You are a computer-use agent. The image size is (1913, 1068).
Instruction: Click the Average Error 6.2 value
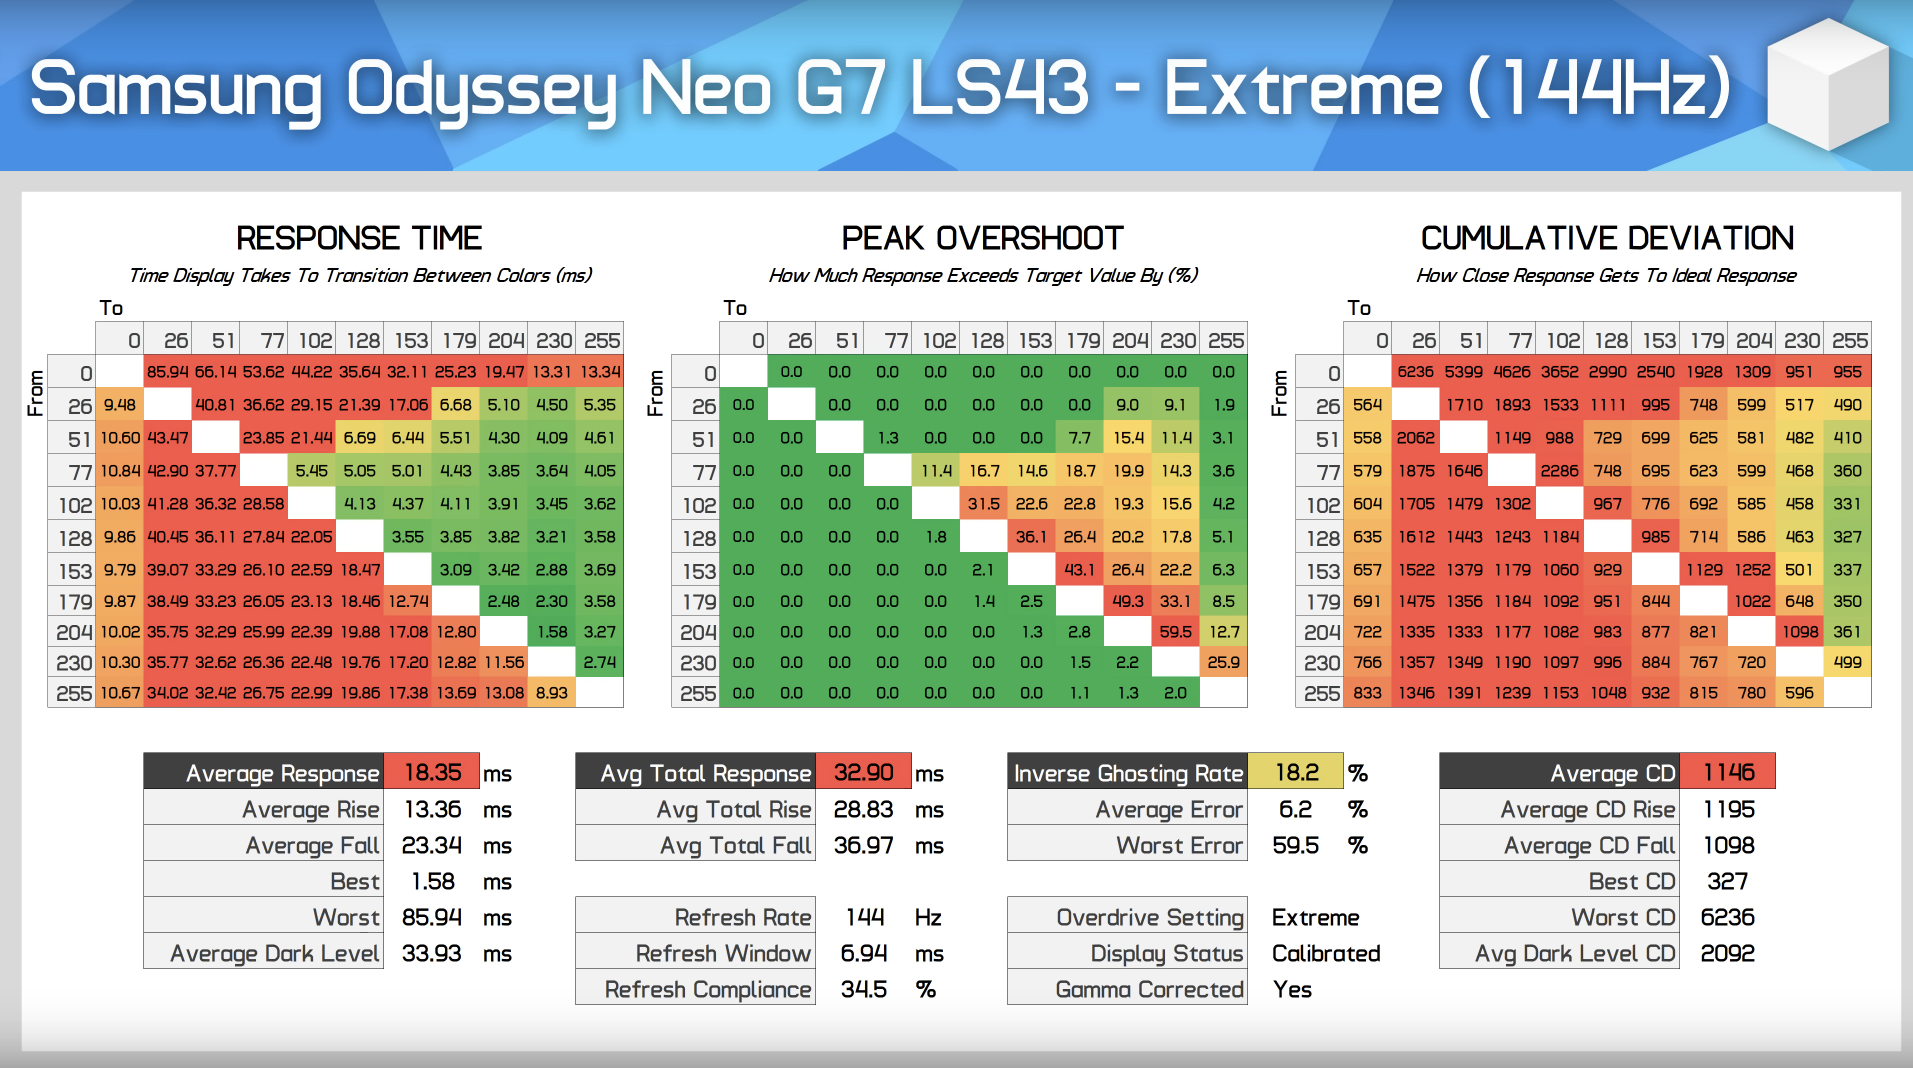(x=1295, y=809)
